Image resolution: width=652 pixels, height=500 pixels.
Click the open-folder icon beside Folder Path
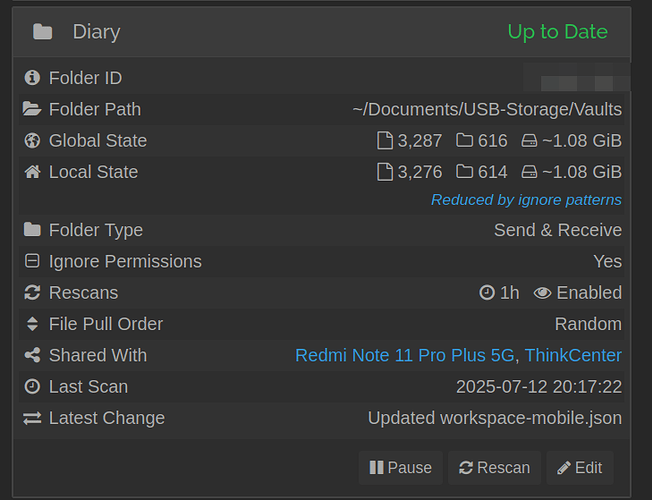32,109
